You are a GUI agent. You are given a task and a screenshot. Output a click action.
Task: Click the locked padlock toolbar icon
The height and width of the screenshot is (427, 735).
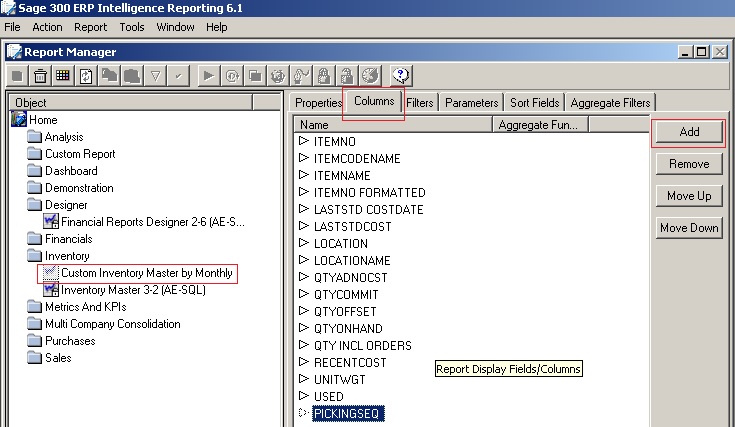(x=324, y=75)
